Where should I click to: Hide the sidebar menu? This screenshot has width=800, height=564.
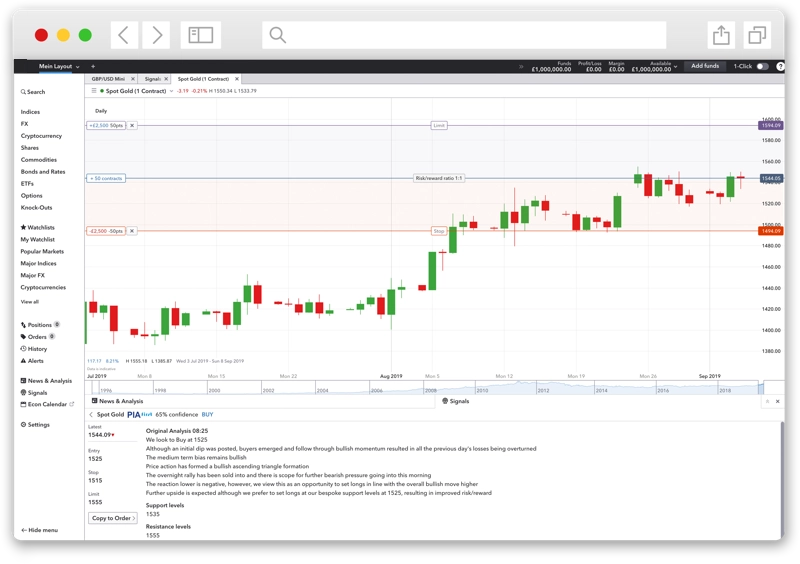(39, 530)
